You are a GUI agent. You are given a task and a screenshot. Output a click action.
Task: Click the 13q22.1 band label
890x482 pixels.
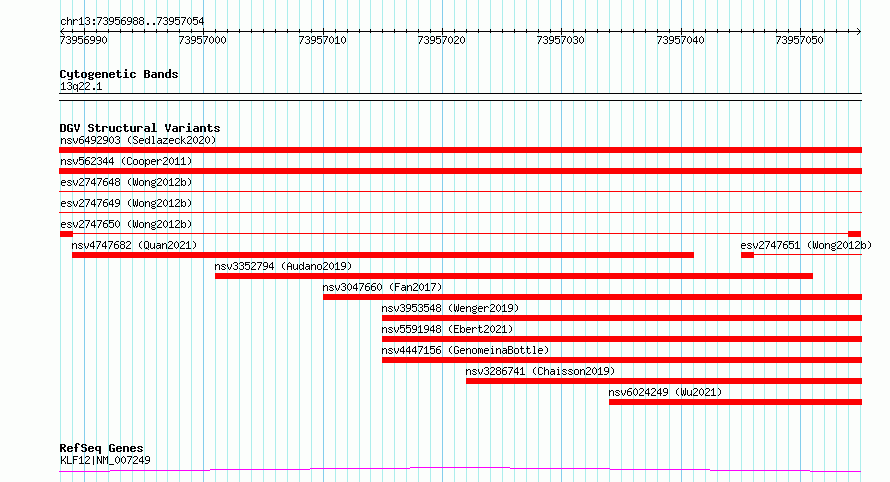tap(81, 86)
